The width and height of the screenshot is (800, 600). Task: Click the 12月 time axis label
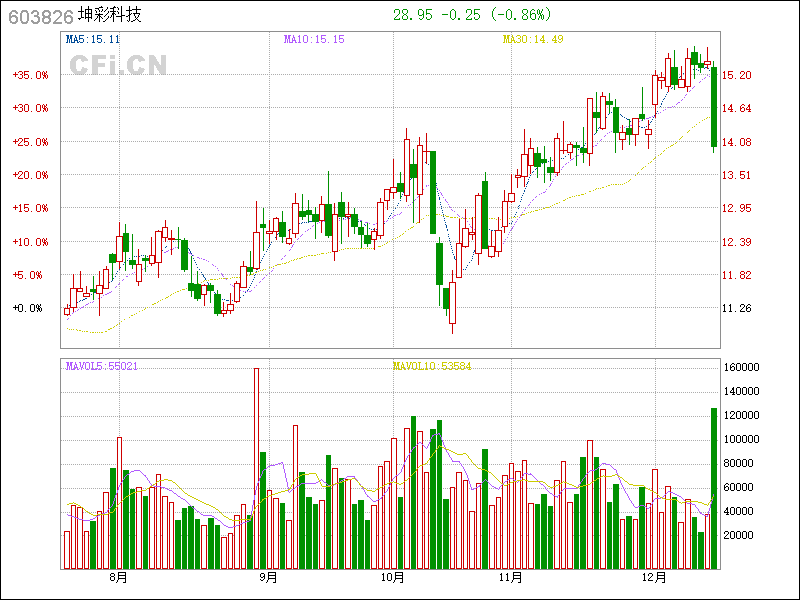point(655,577)
